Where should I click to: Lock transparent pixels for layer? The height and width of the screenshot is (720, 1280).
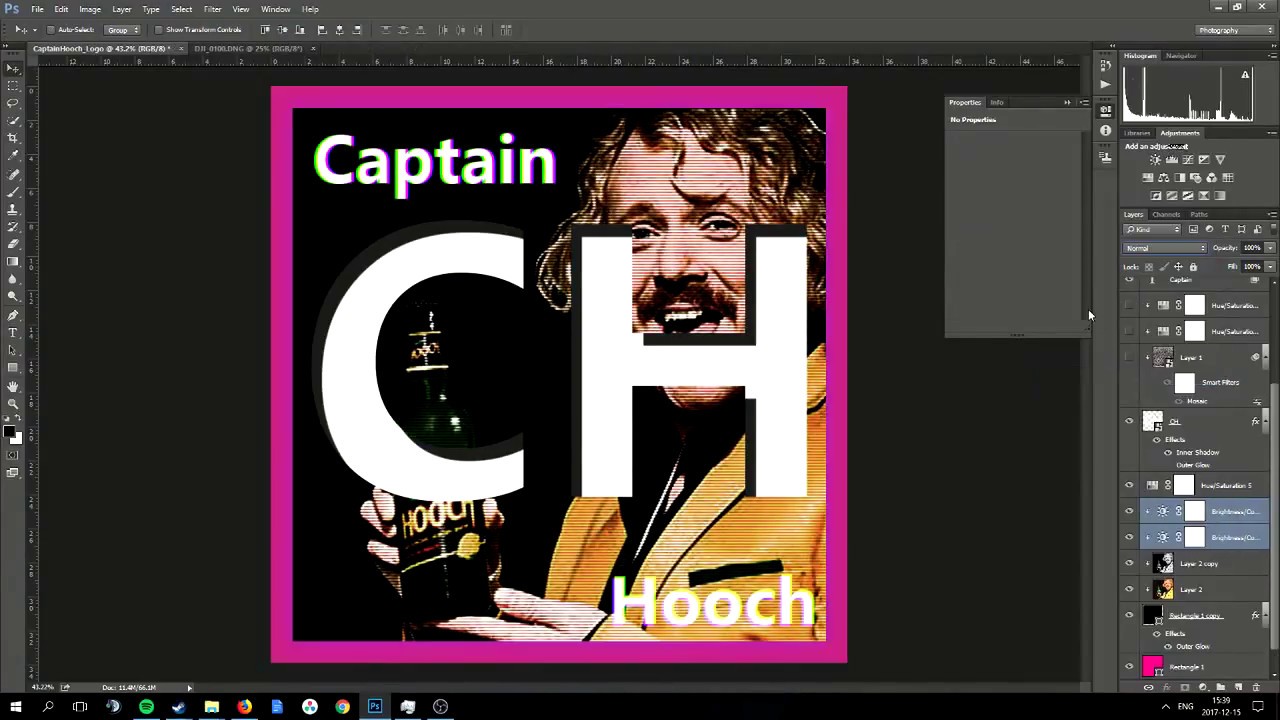pos(1148,267)
